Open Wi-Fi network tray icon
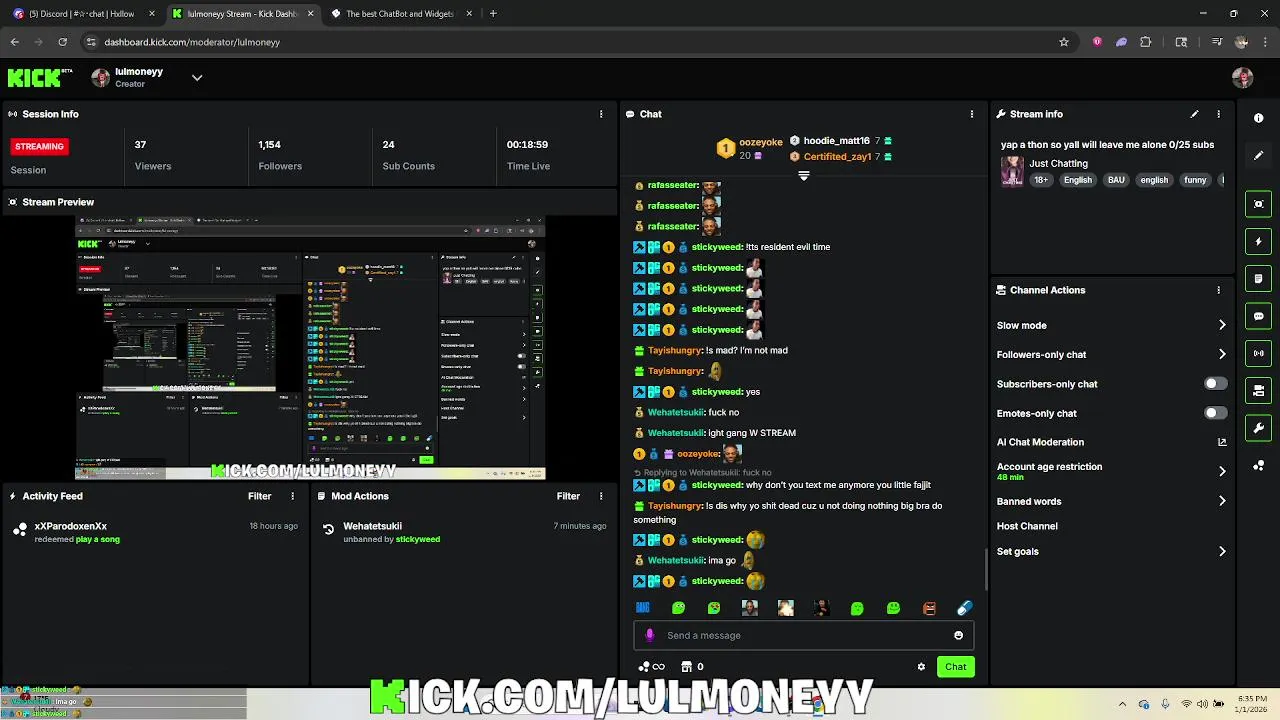This screenshot has height=720, width=1280. tap(1186, 703)
